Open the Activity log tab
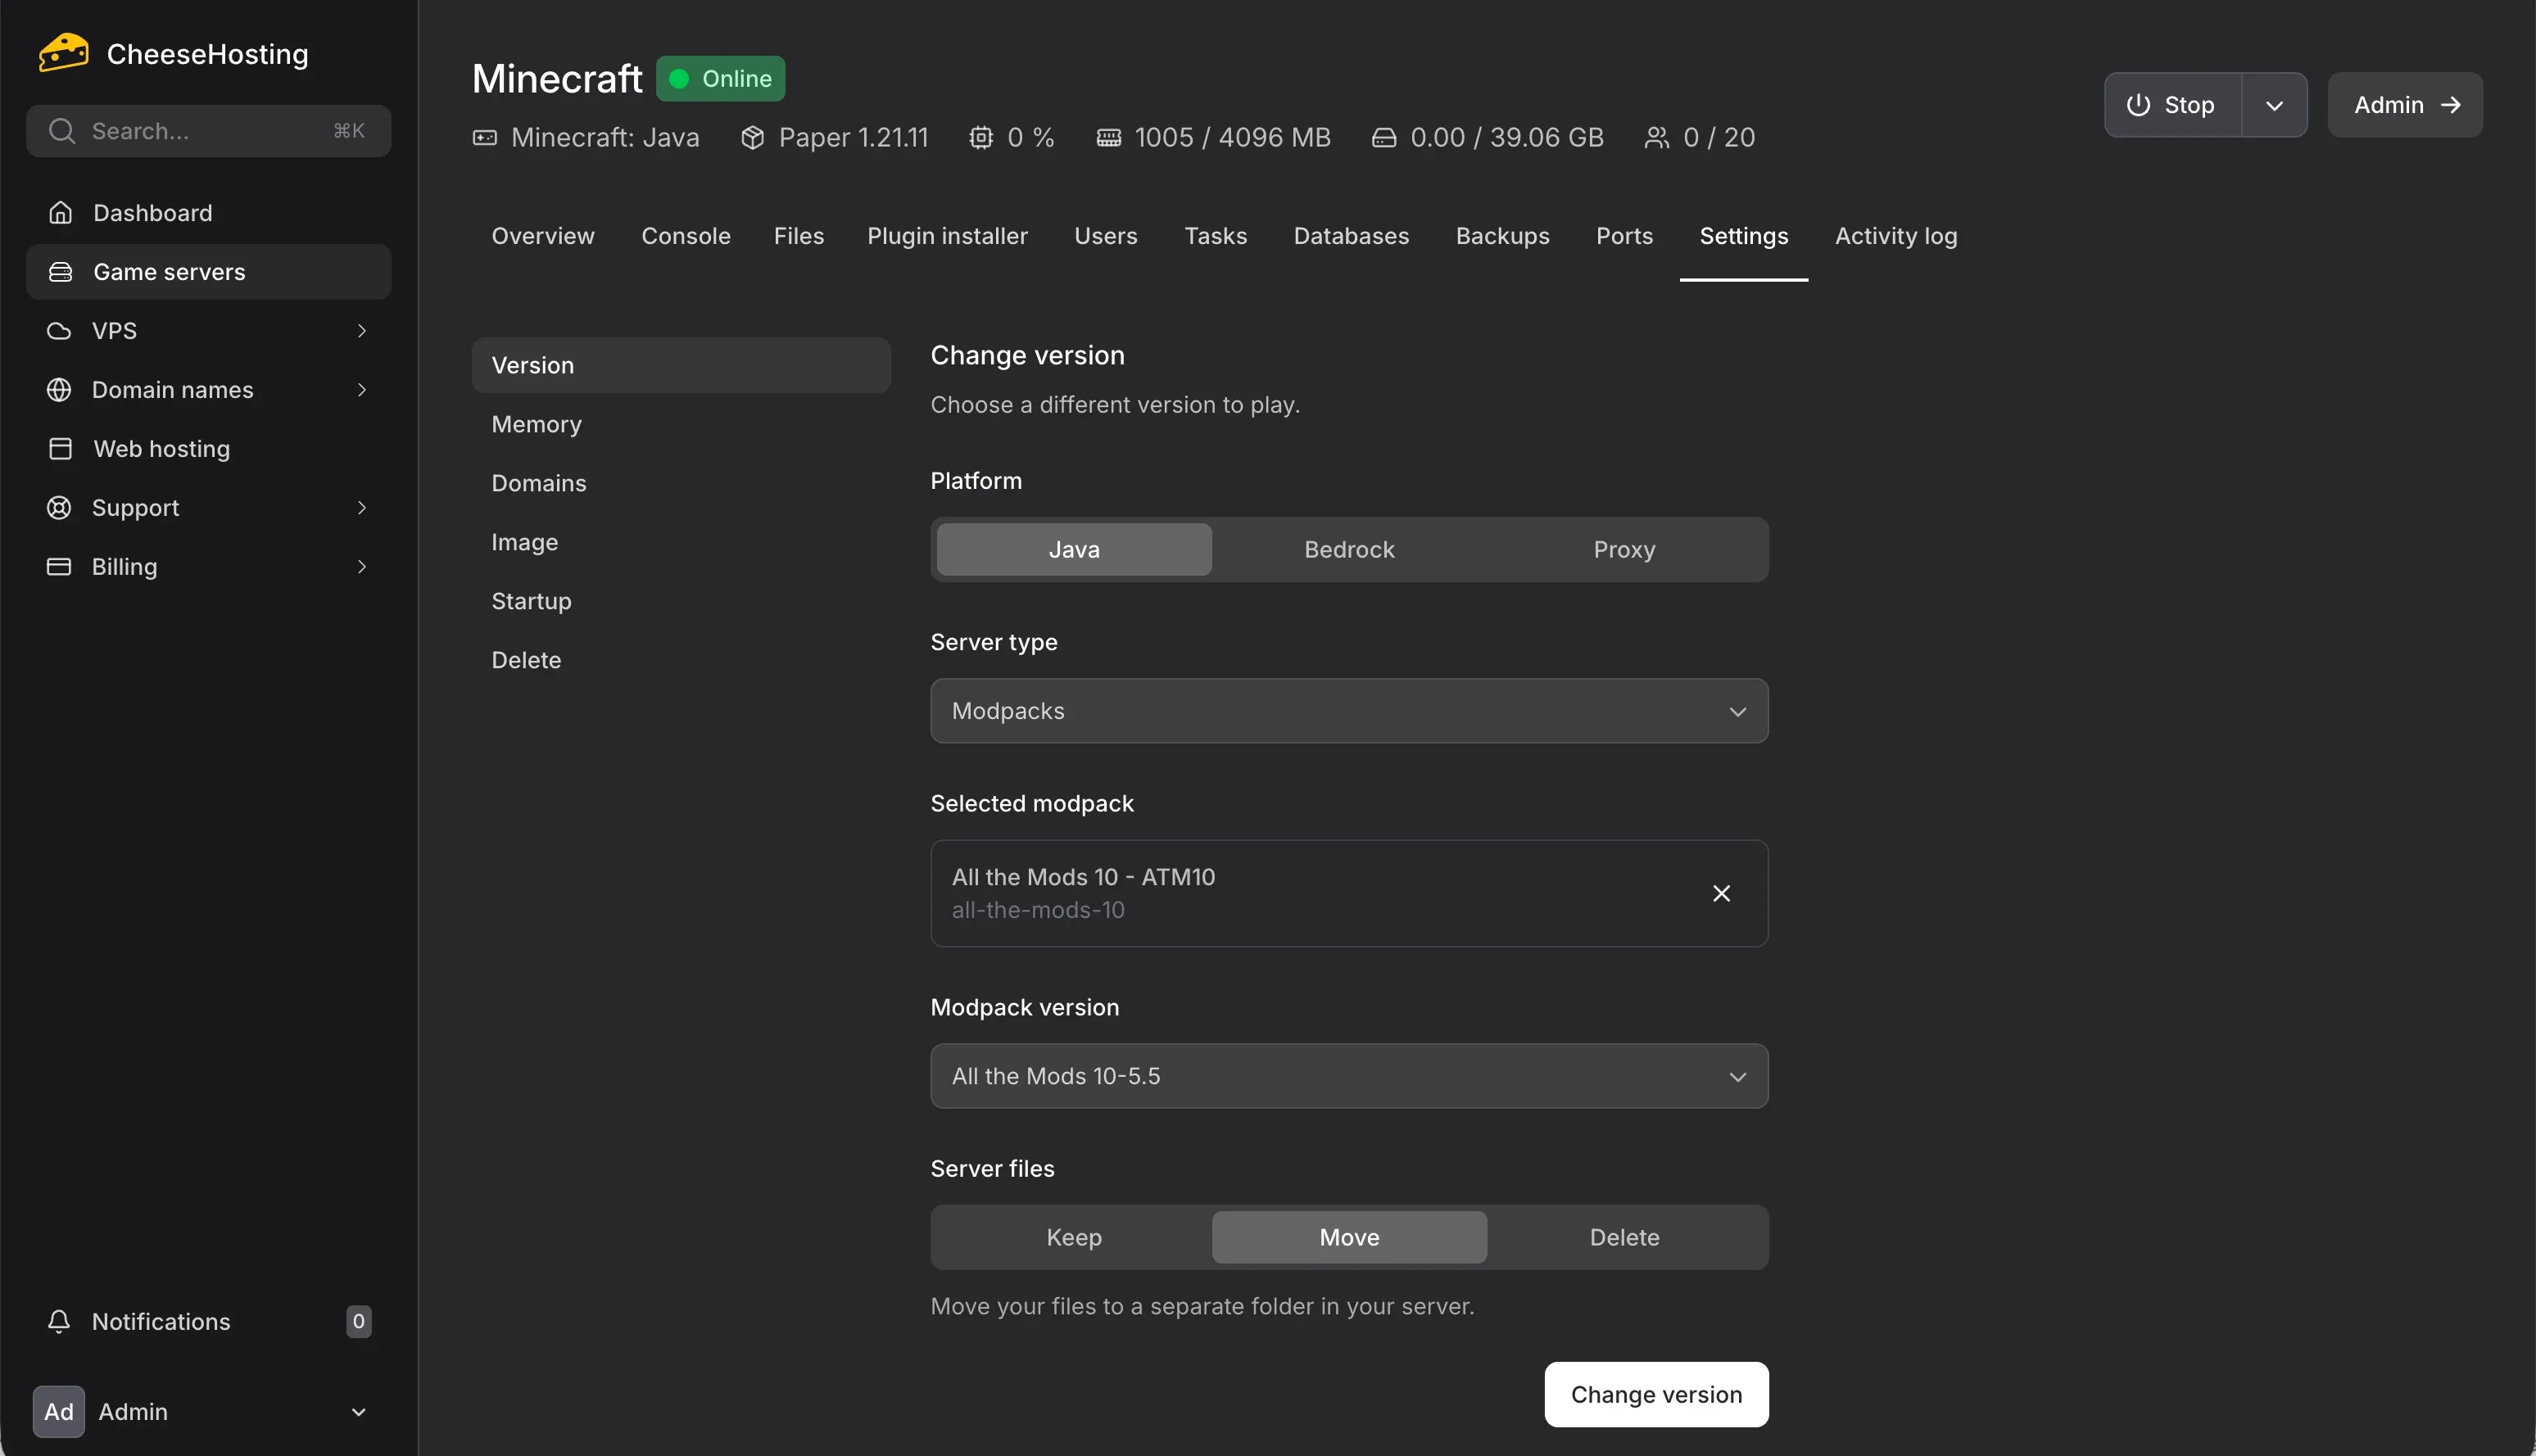Screen dimensions: 2536x1456 1896,236
